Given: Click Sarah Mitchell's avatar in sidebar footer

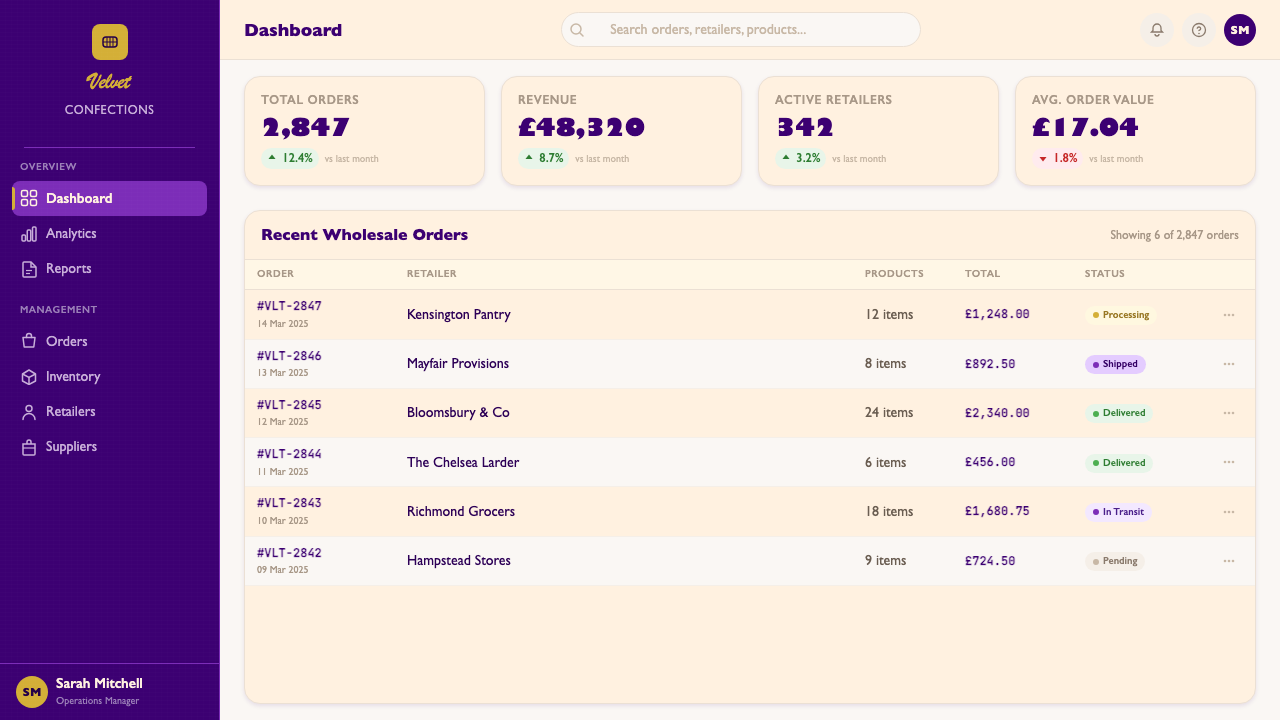Looking at the screenshot, I should click(x=32, y=691).
